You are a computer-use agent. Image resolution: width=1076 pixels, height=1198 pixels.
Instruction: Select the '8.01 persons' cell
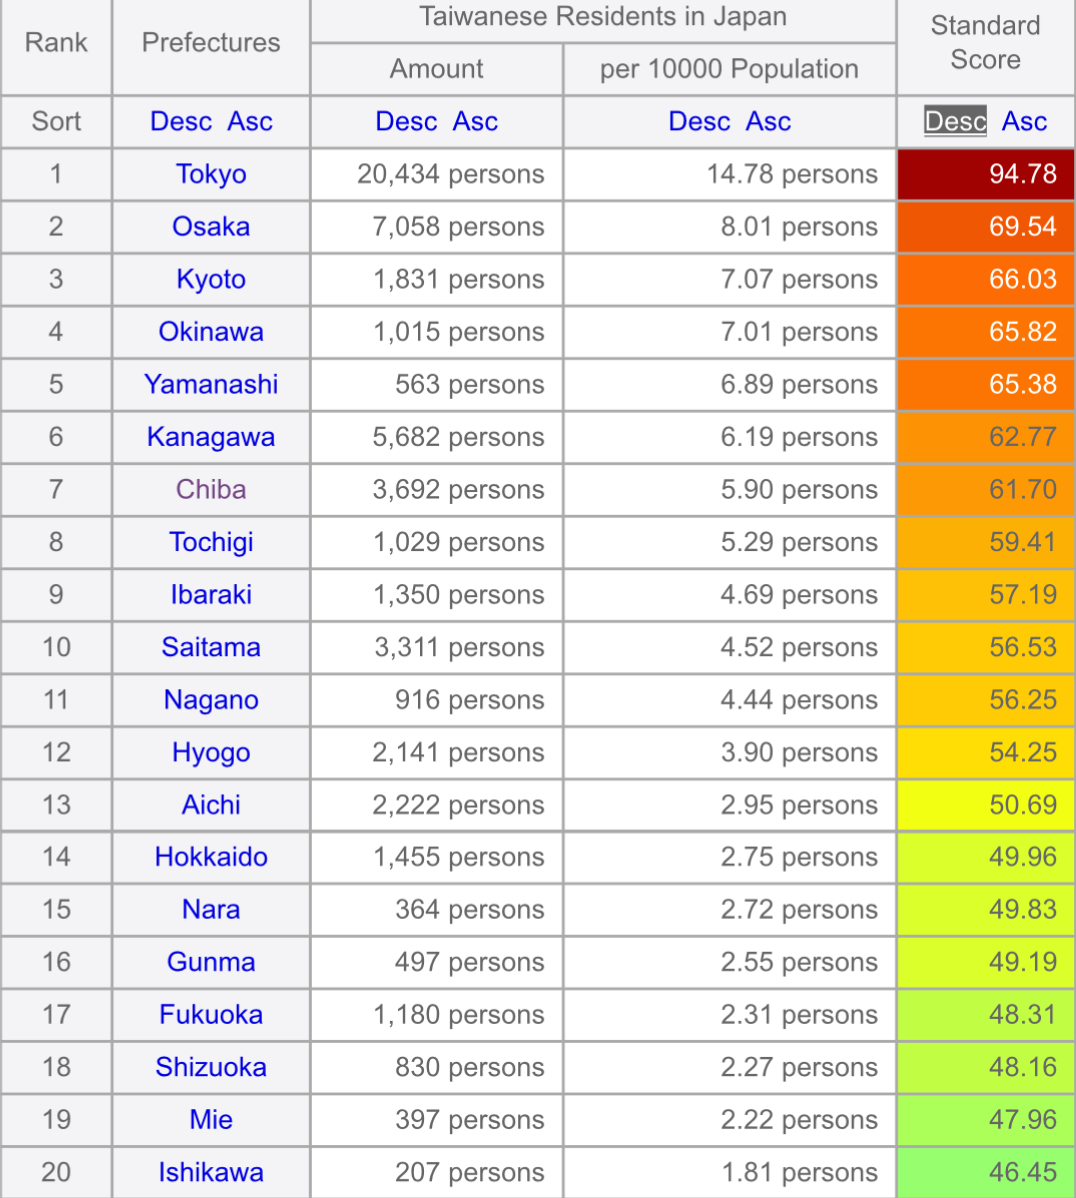pyautogui.click(x=730, y=227)
